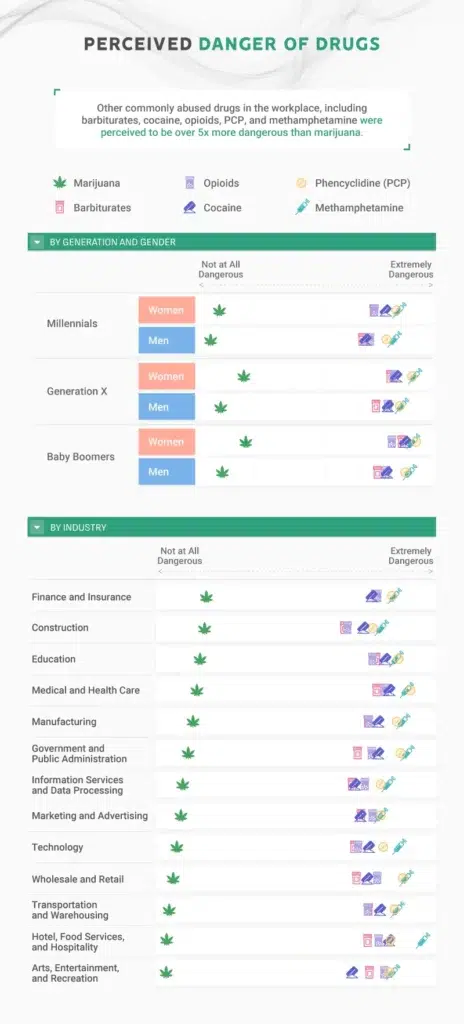Collapse the By Generation and Gender section arrow
Image resolution: width=464 pixels, height=1024 pixels.
click(x=35, y=242)
